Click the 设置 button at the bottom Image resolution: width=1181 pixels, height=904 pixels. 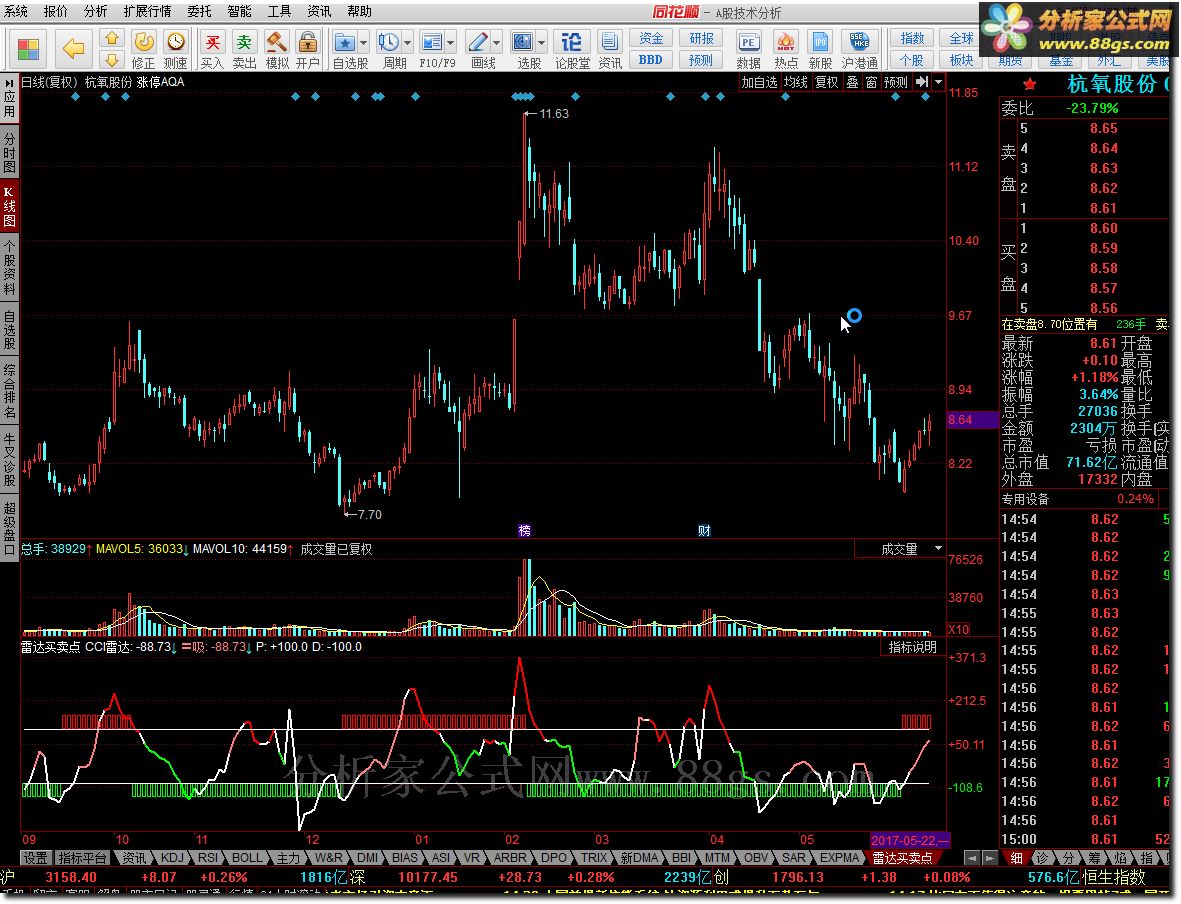[35, 857]
